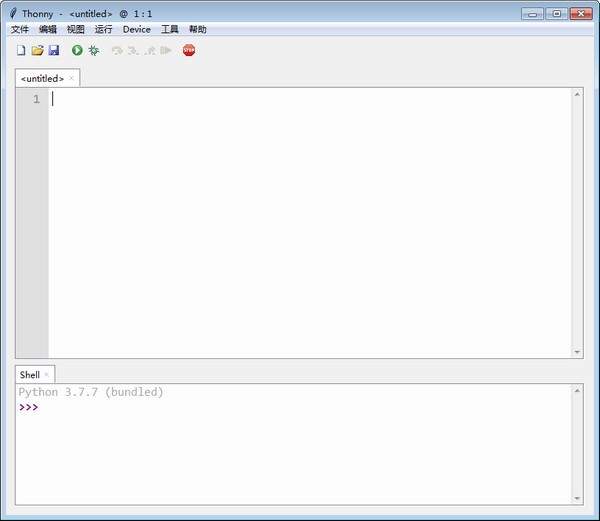Click the Shell scrollbar down arrow
Screen dimensions: 600x521
click(577, 498)
